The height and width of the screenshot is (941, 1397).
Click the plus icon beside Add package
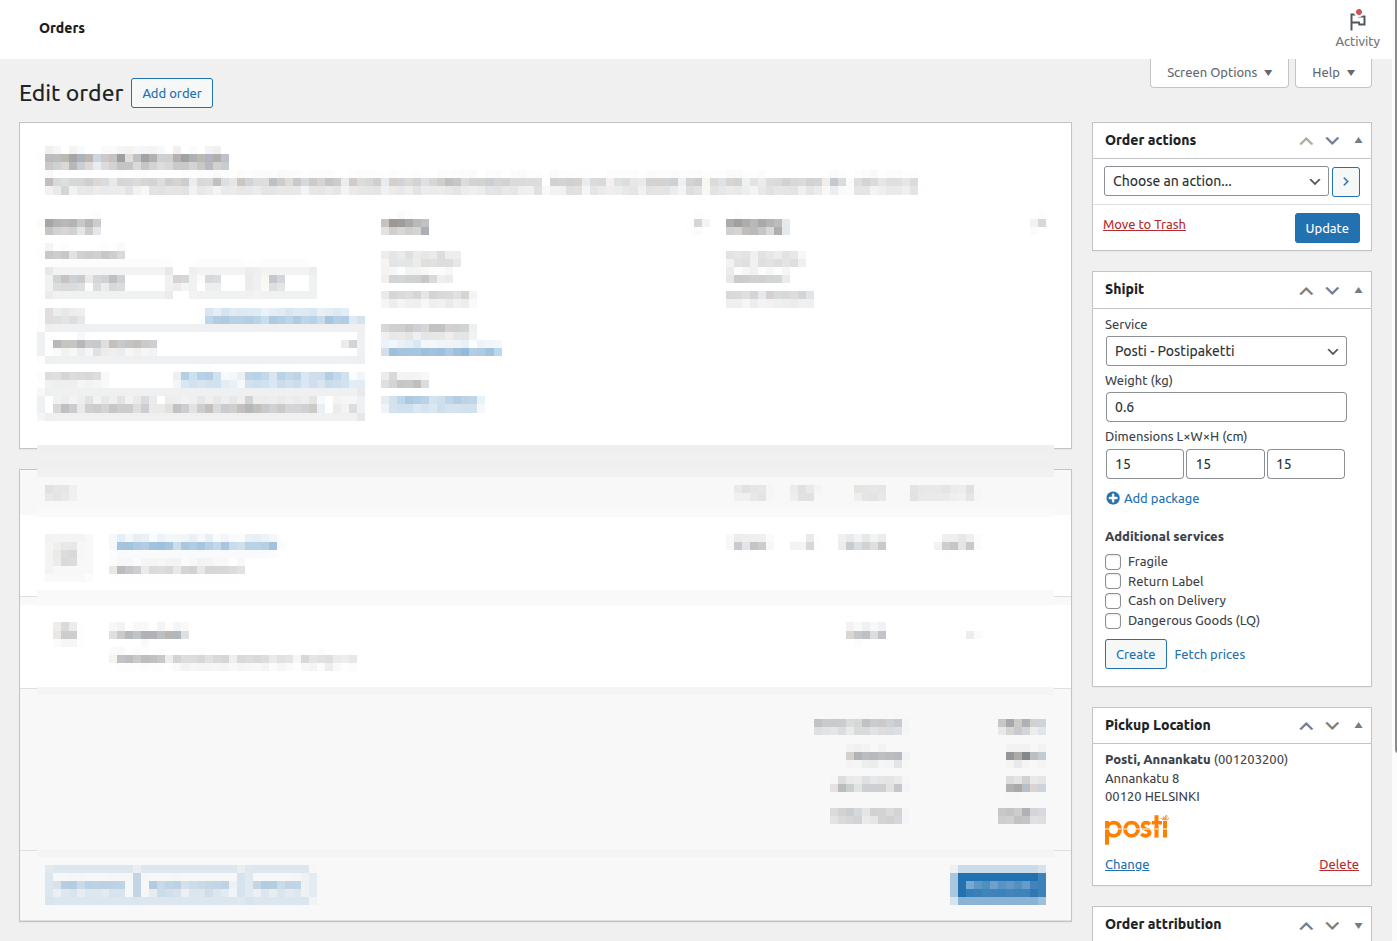(x=1113, y=498)
